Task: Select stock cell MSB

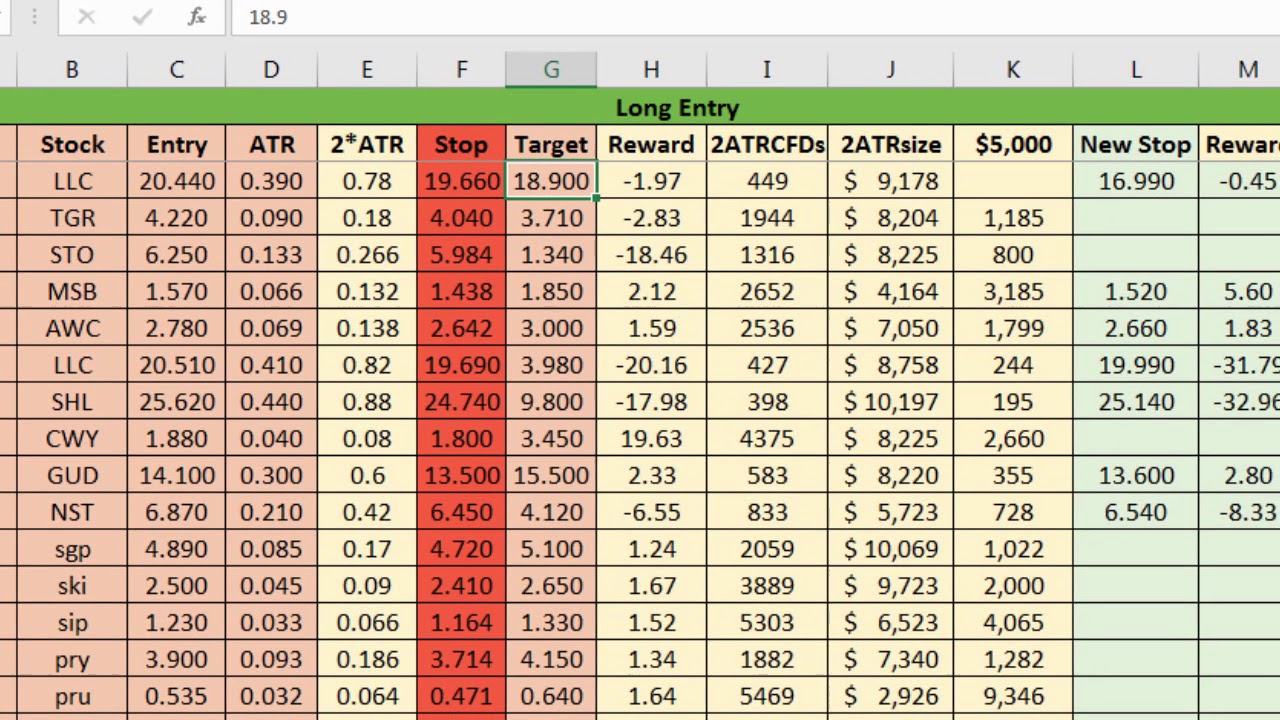Action: tap(72, 291)
